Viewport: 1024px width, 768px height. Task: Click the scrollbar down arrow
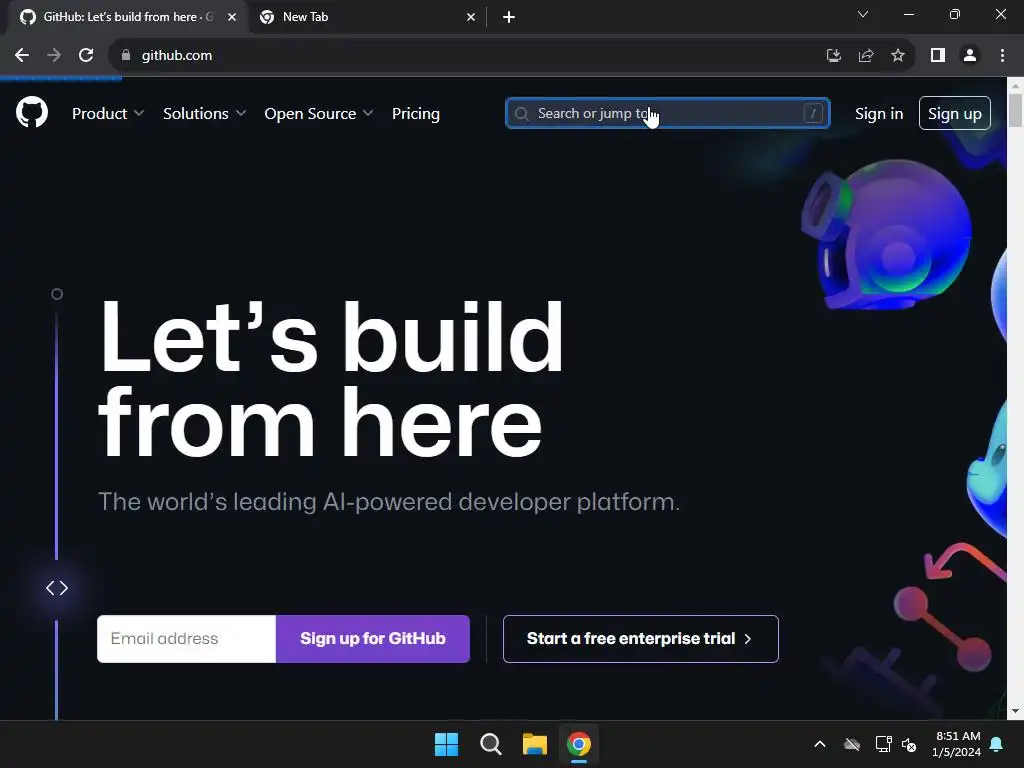point(1015,711)
